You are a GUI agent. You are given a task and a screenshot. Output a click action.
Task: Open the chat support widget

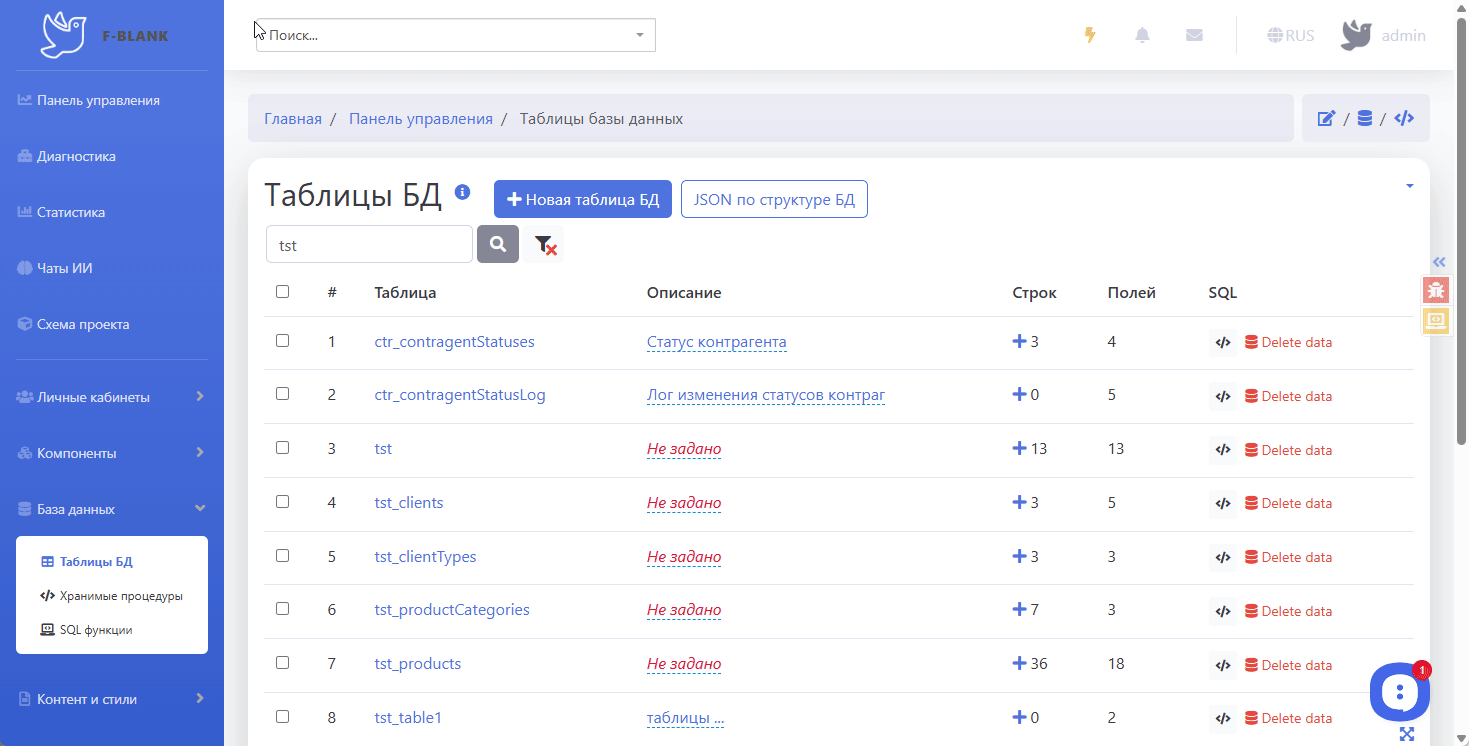[1399, 691]
